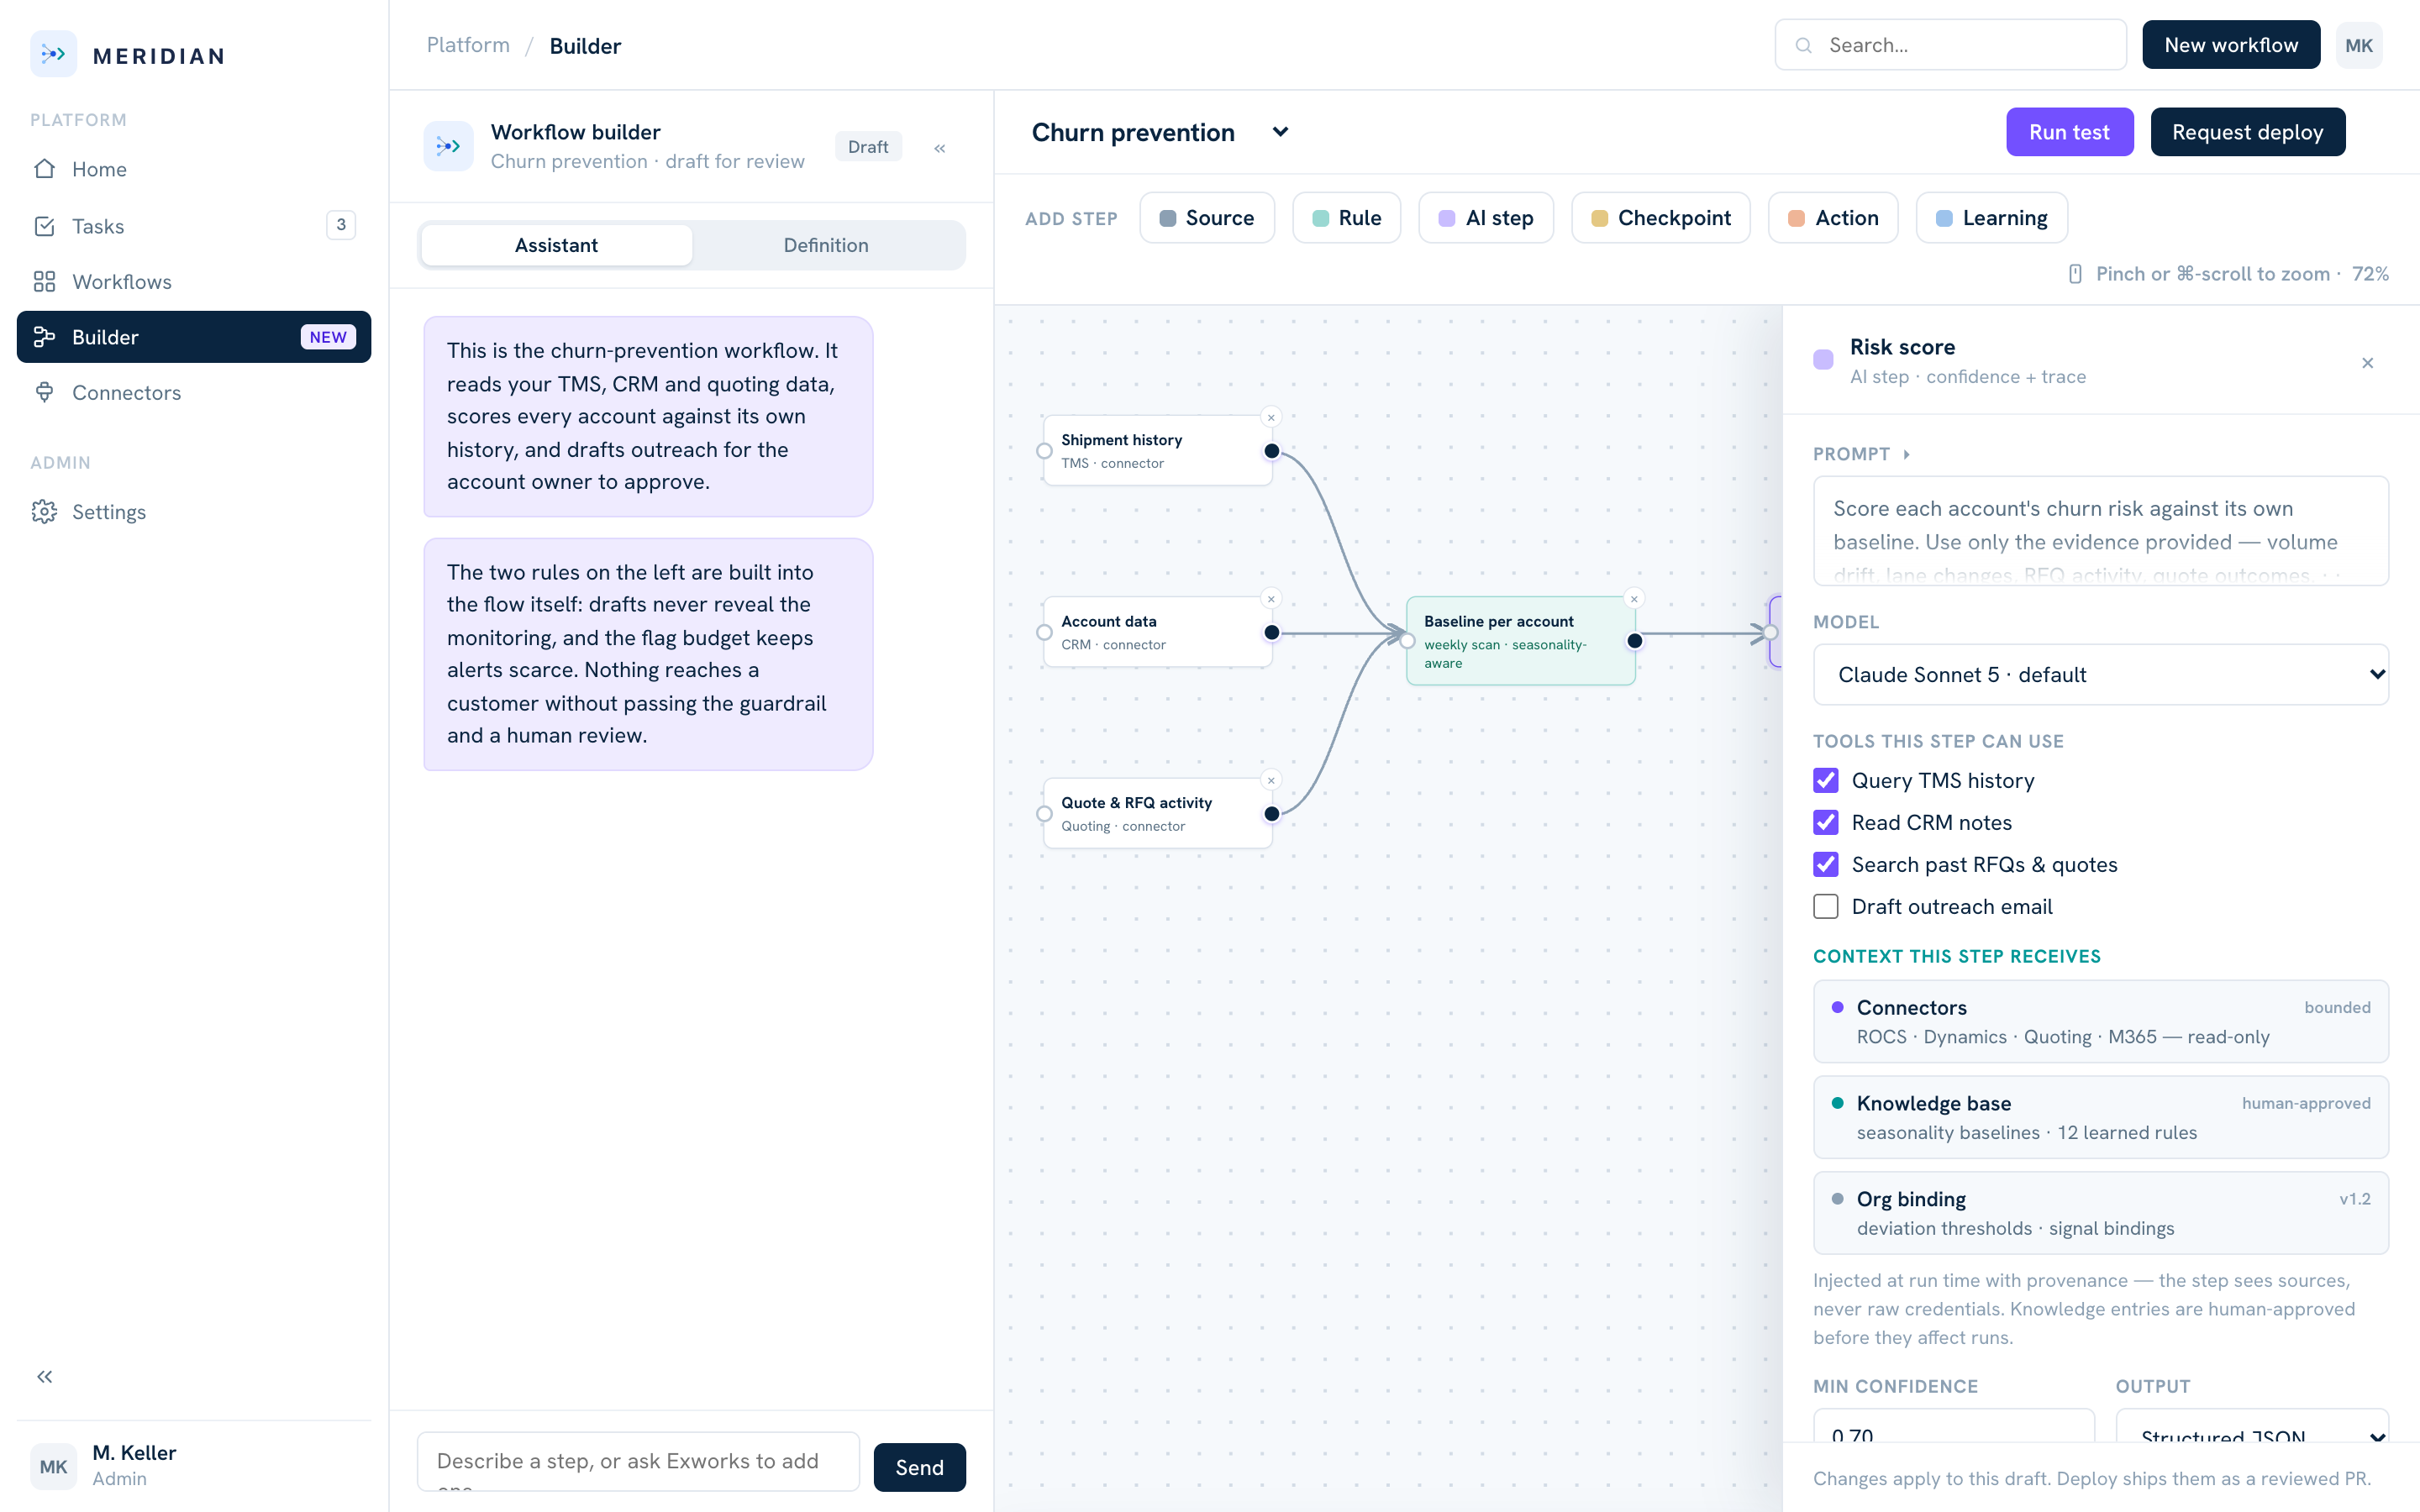Remove the Shipment history node
The width and height of the screenshot is (2420, 1512).
pos(1271,418)
